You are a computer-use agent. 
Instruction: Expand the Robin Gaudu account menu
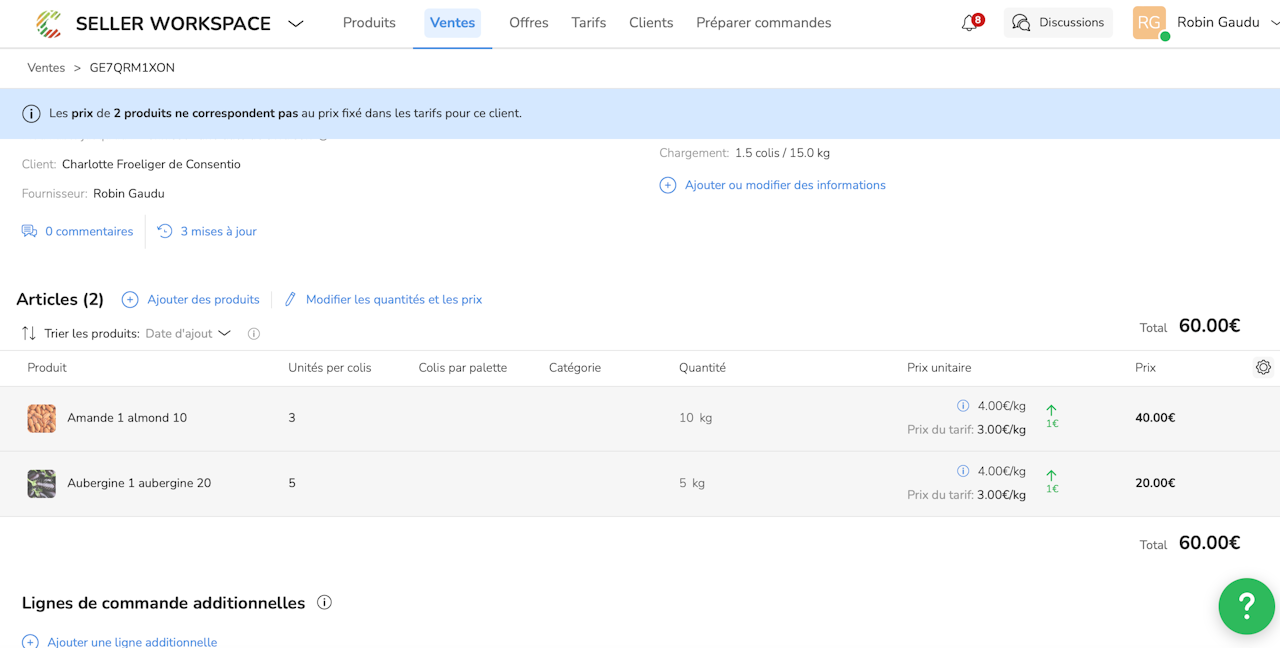1273,23
